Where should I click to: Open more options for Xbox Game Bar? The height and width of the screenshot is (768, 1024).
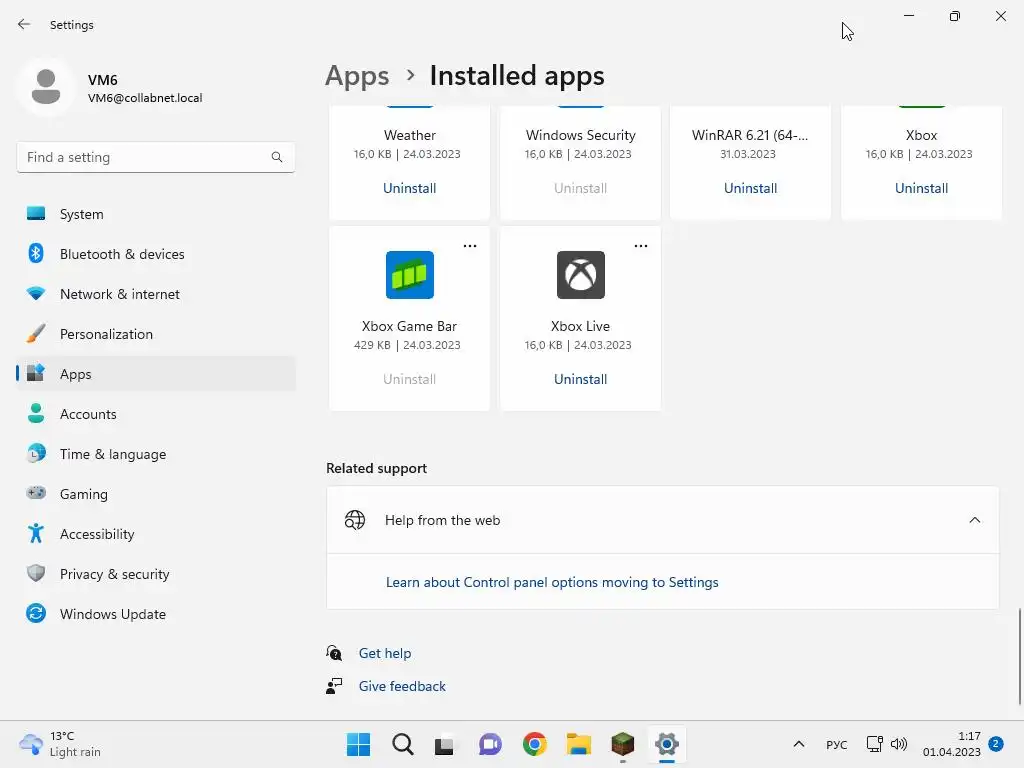point(470,246)
